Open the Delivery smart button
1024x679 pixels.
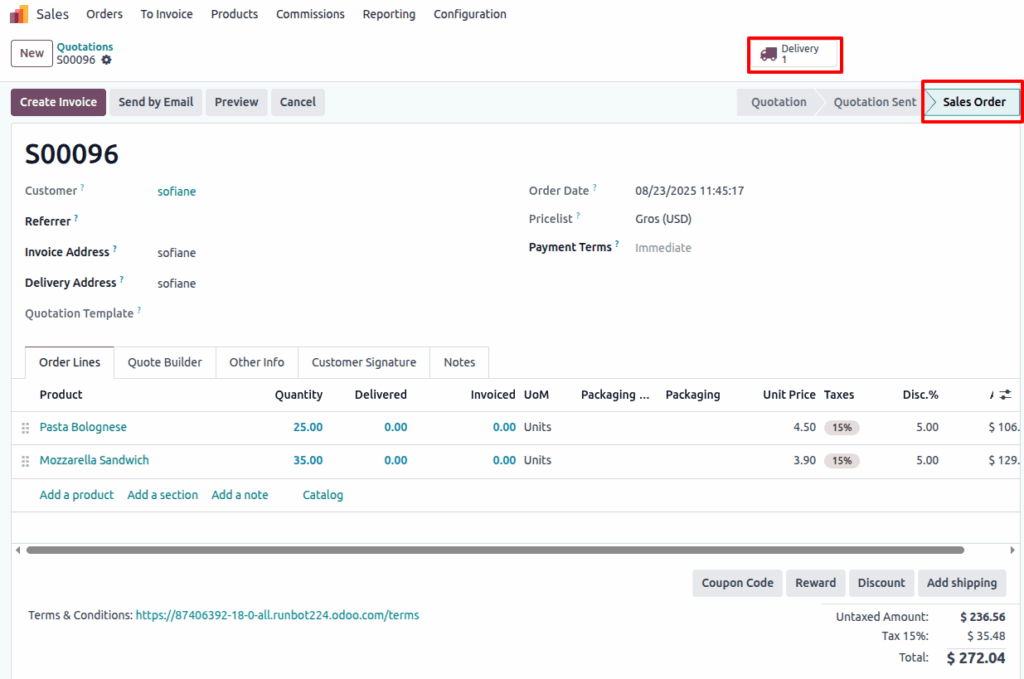pos(795,54)
